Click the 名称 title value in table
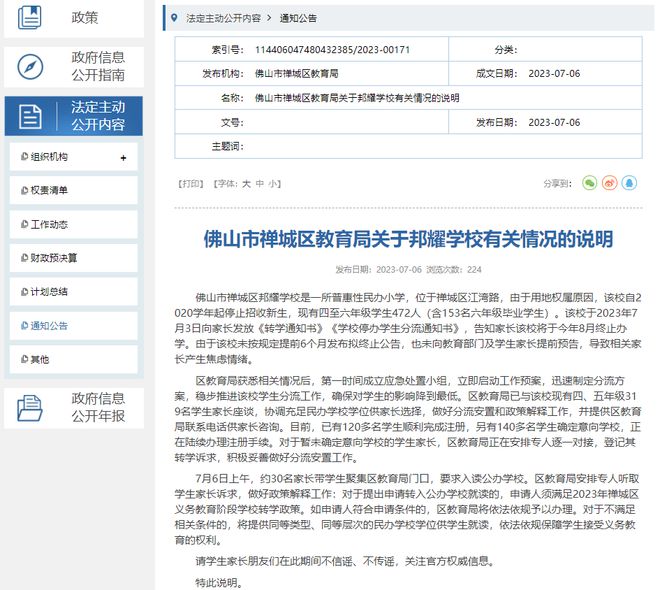The width and height of the screenshot is (660, 590). pyautogui.click(x=357, y=98)
